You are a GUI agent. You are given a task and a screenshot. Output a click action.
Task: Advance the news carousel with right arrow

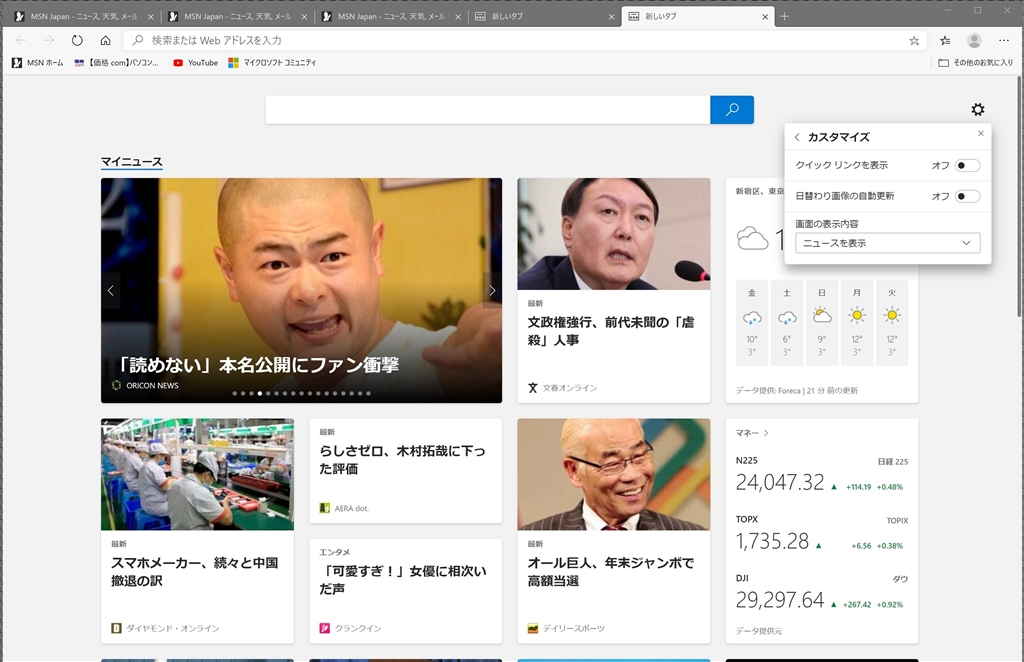(x=491, y=291)
